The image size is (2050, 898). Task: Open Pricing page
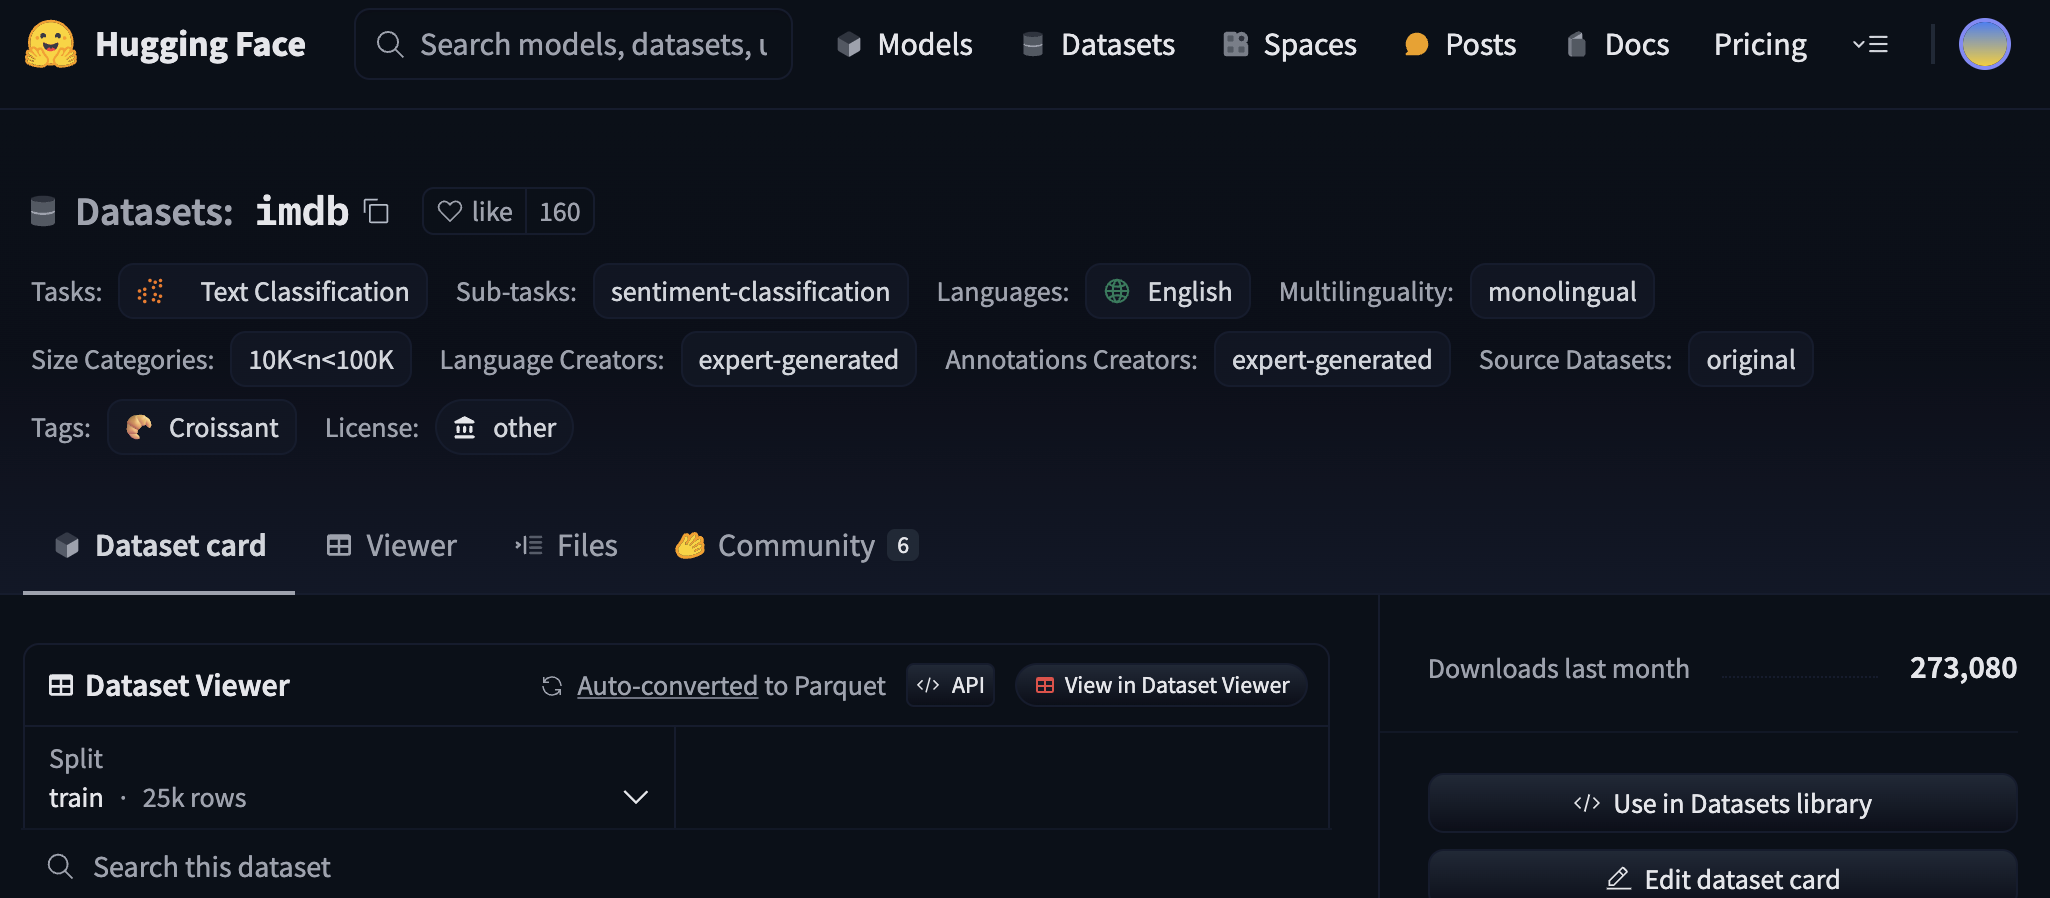tap(1760, 44)
